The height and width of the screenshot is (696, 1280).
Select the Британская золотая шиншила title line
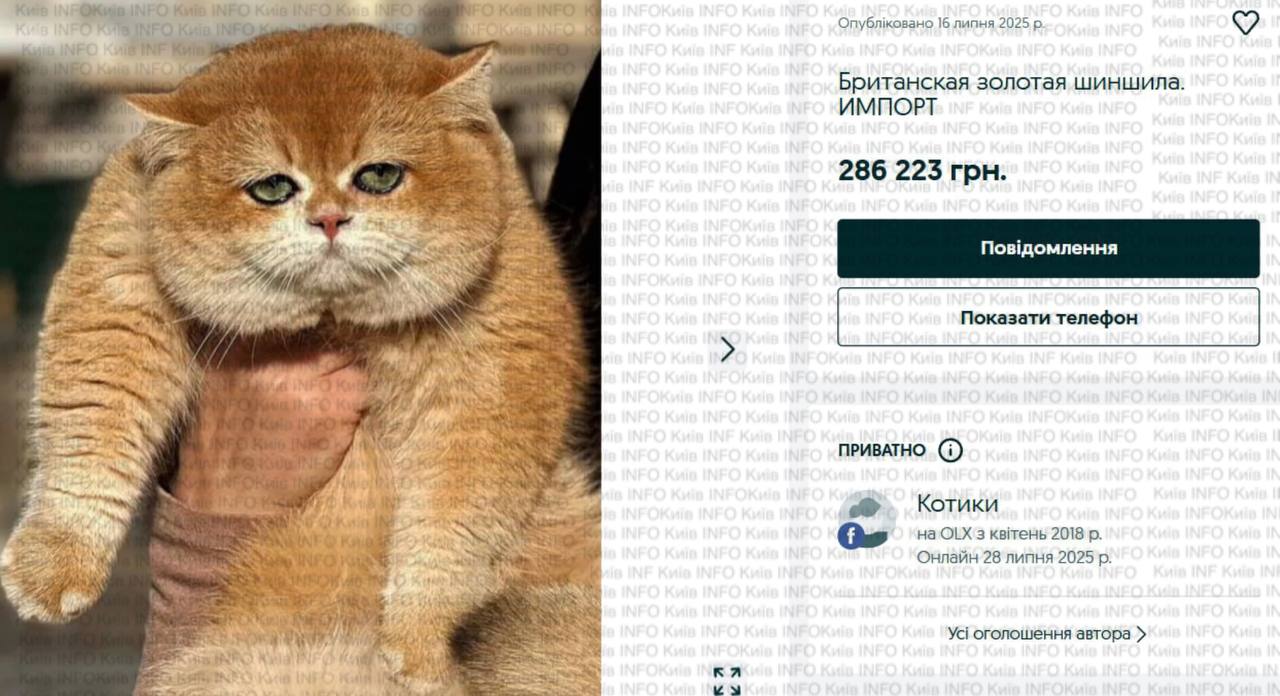[1011, 81]
